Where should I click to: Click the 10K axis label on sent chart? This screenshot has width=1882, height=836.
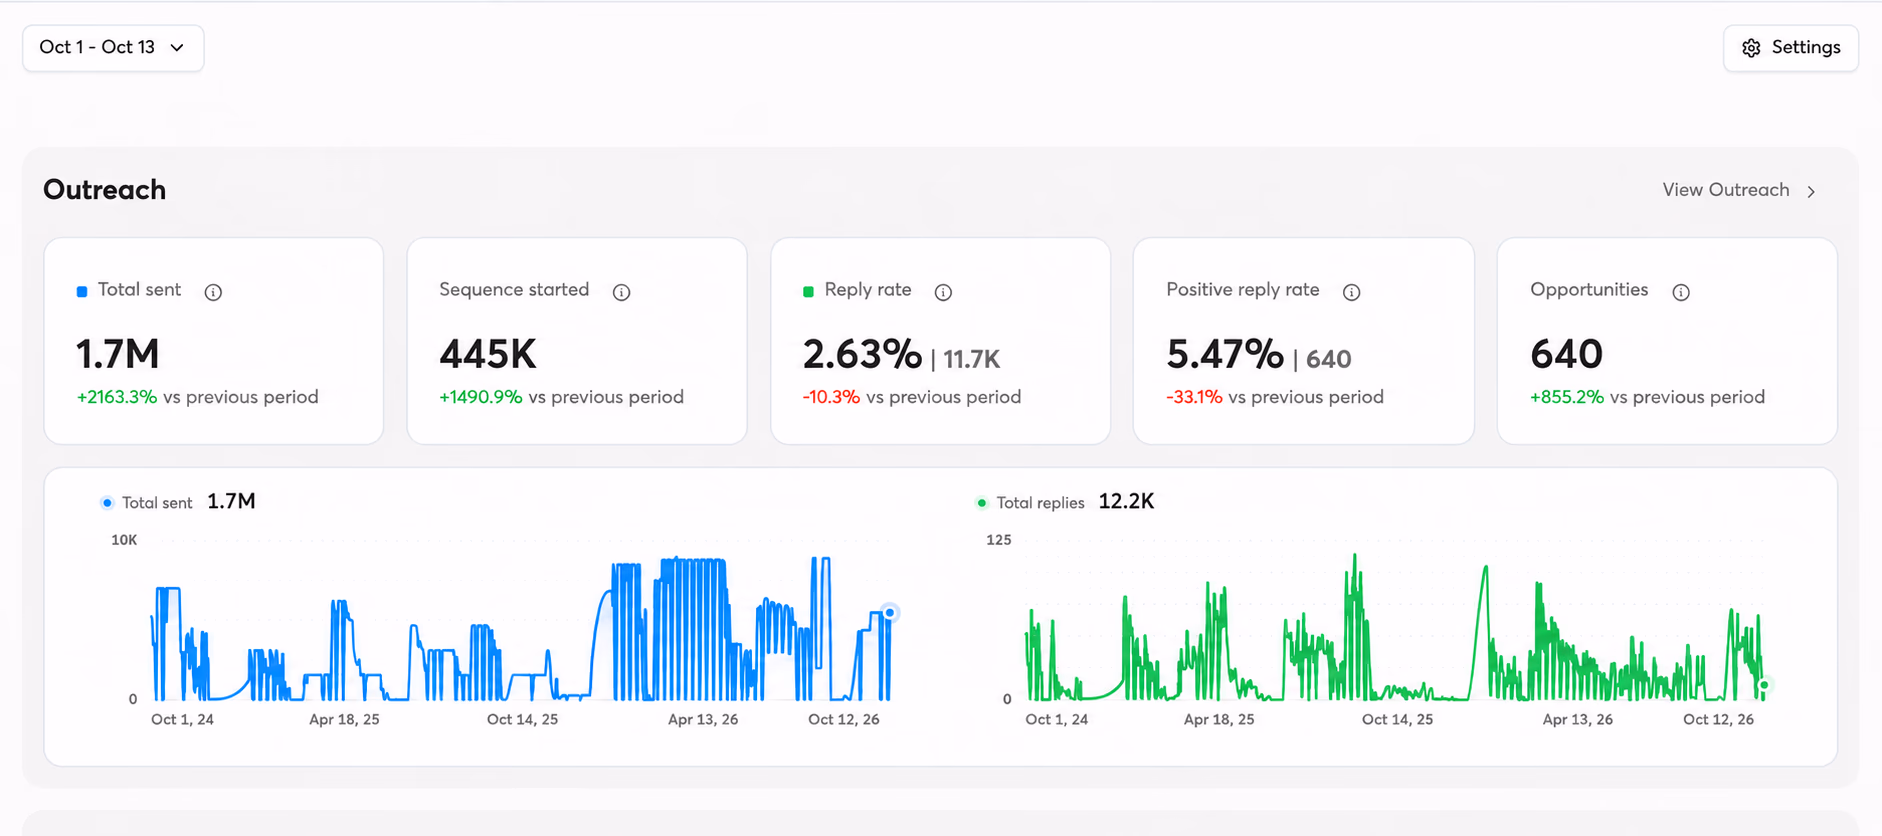pos(124,540)
